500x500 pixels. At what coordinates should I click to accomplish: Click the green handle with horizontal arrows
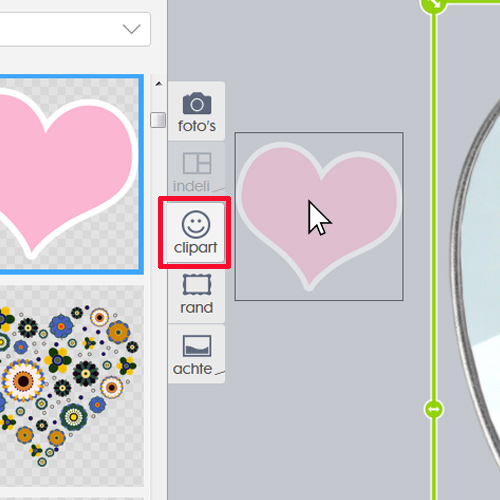(x=434, y=409)
